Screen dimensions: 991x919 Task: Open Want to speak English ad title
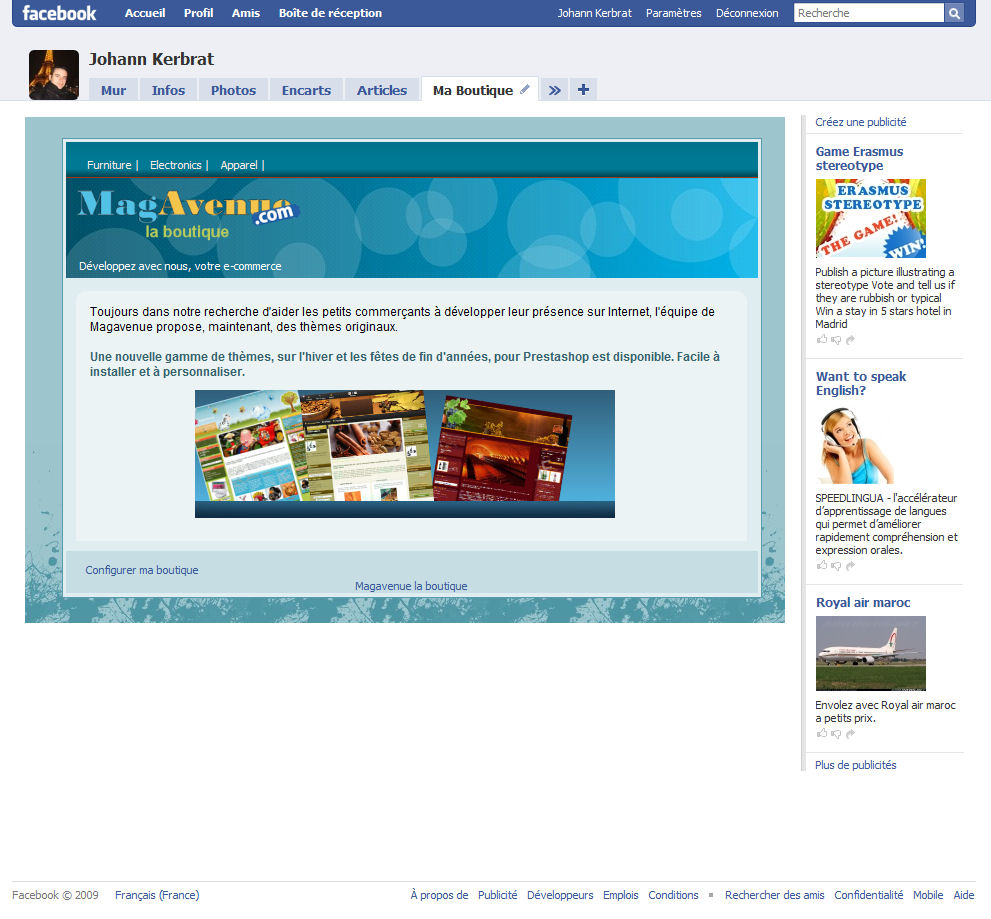(x=861, y=384)
